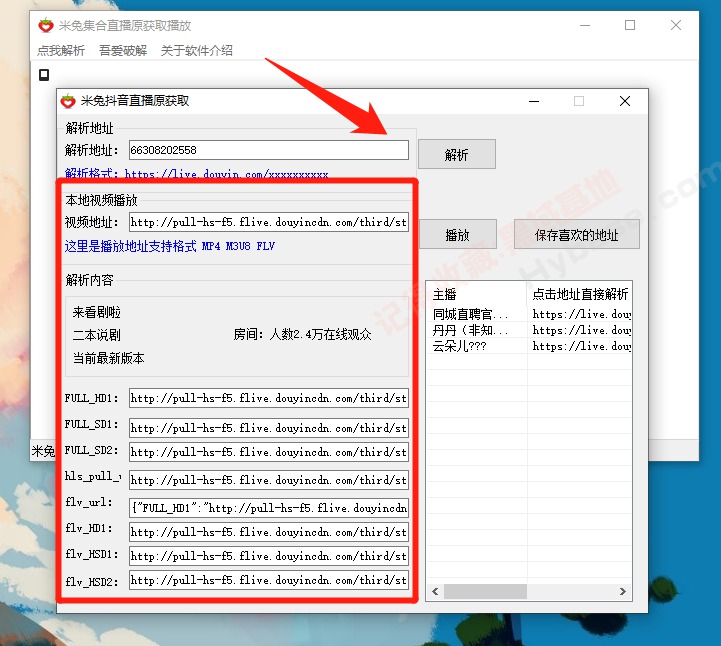Click the URL beside 同城直聘官
This screenshot has height=646, width=721.
pyautogui.click(x=581, y=314)
